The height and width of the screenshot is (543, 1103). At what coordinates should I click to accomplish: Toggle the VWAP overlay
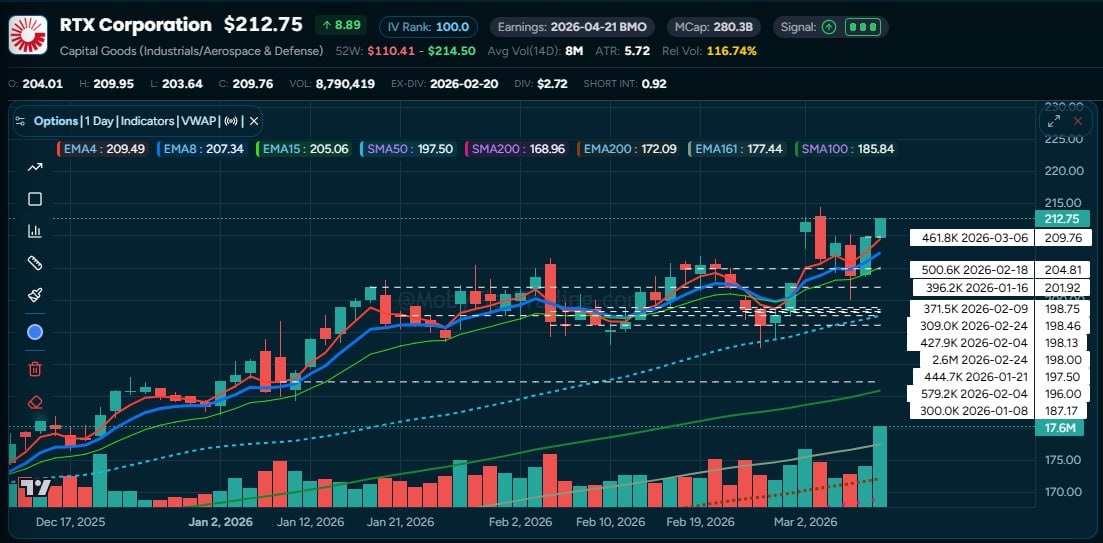click(194, 121)
